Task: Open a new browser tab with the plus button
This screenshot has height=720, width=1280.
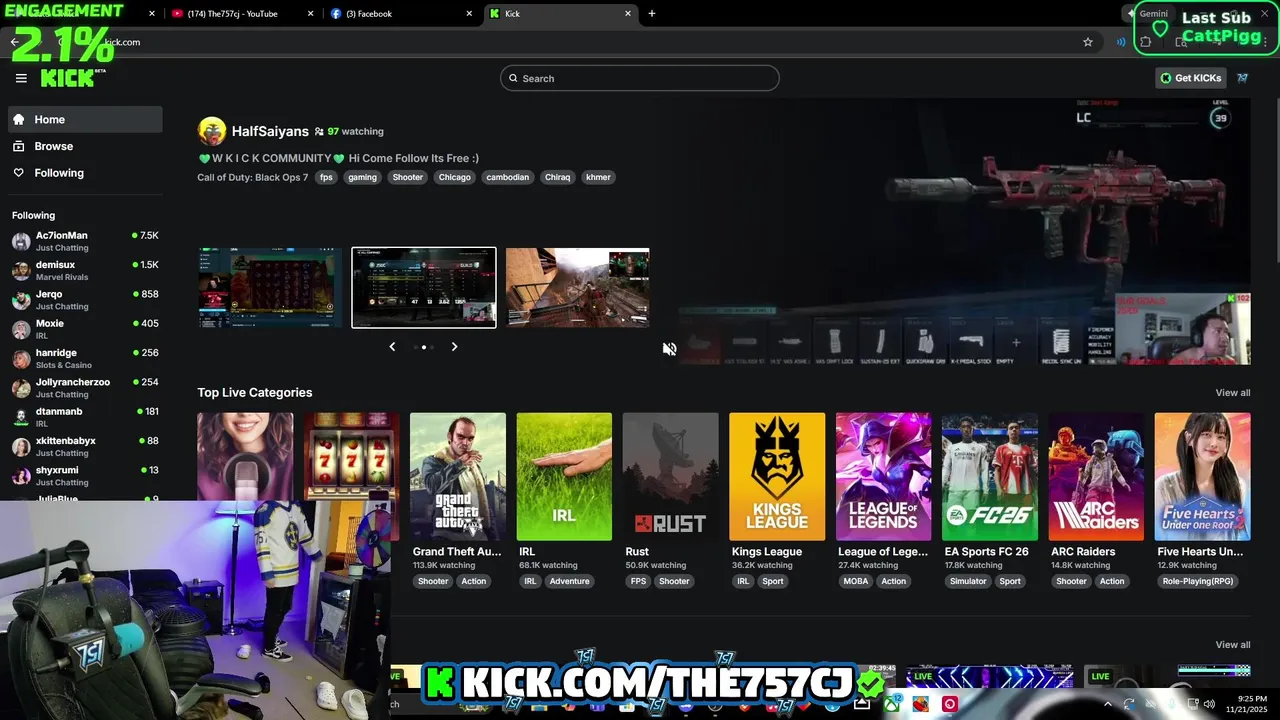Action: tap(652, 14)
